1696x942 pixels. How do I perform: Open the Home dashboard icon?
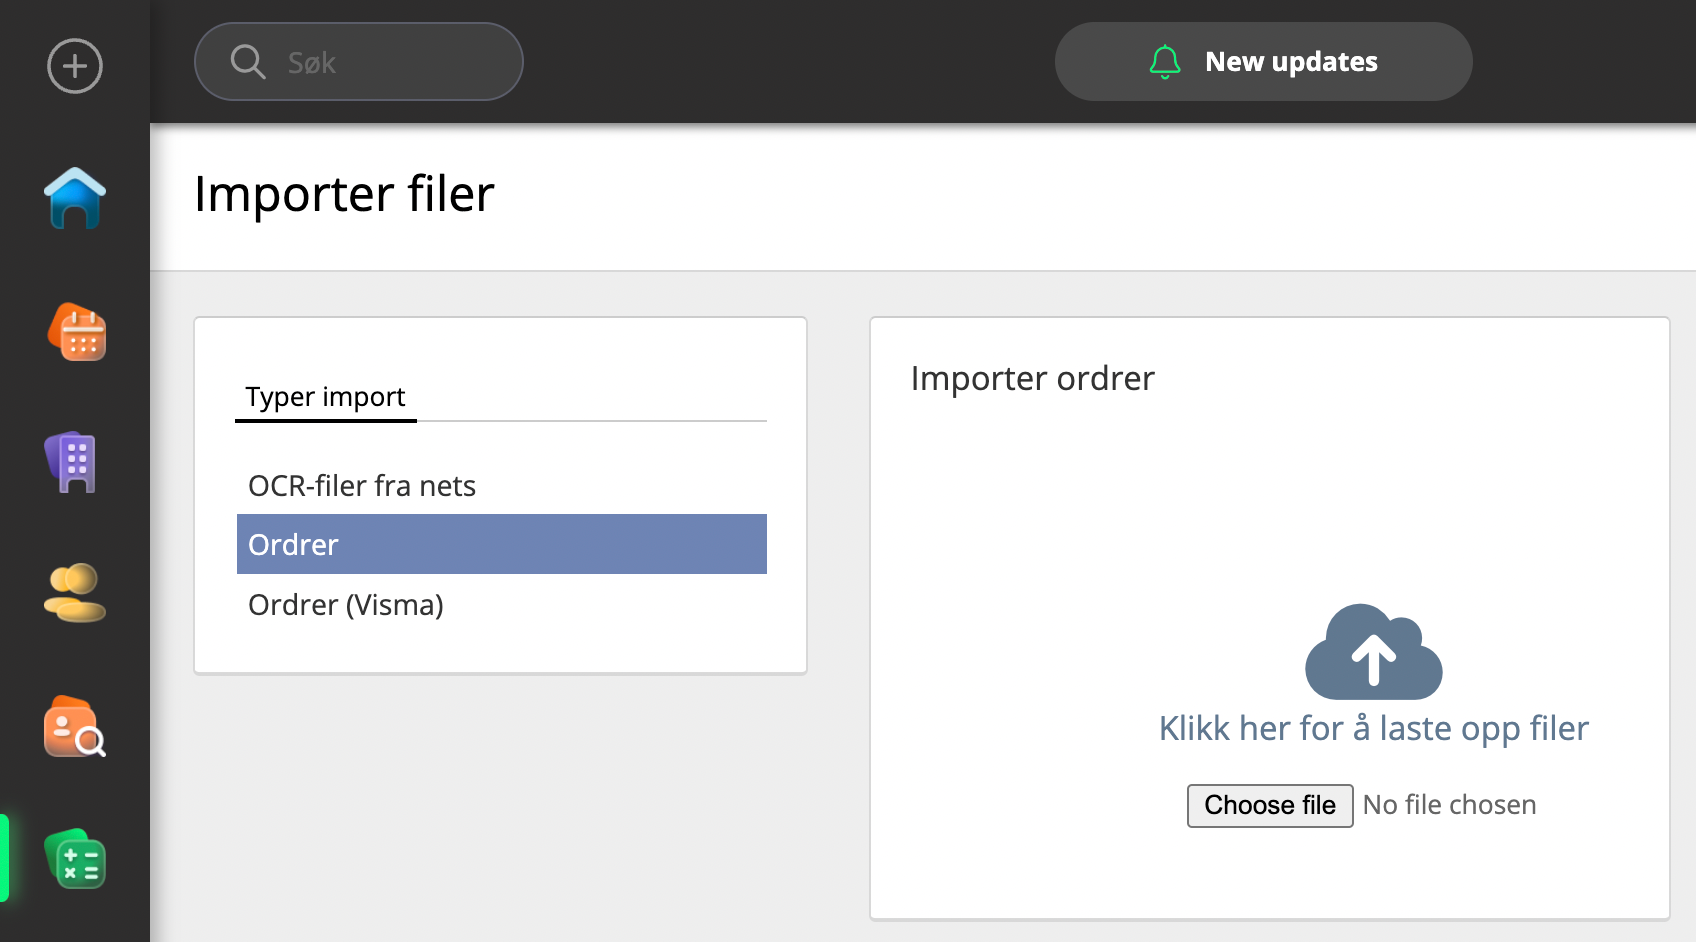[75, 198]
